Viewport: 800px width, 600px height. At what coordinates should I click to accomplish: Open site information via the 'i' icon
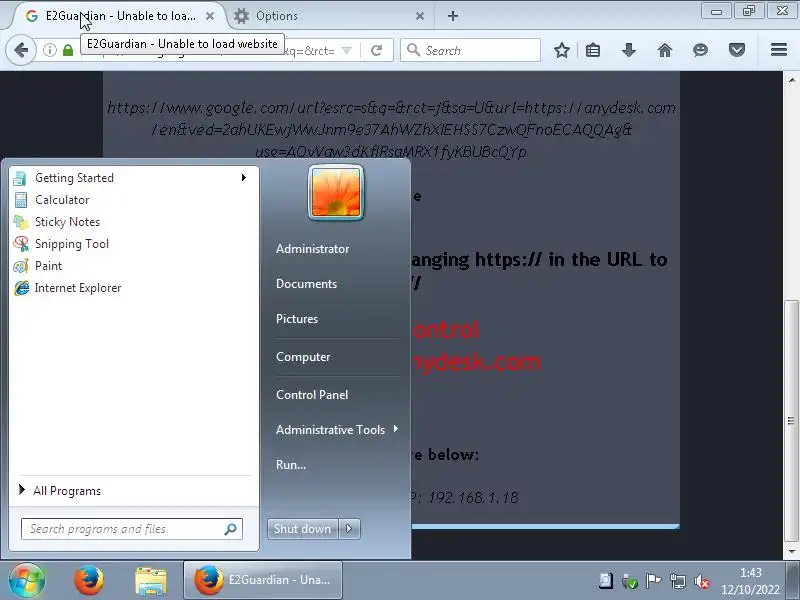coord(49,50)
